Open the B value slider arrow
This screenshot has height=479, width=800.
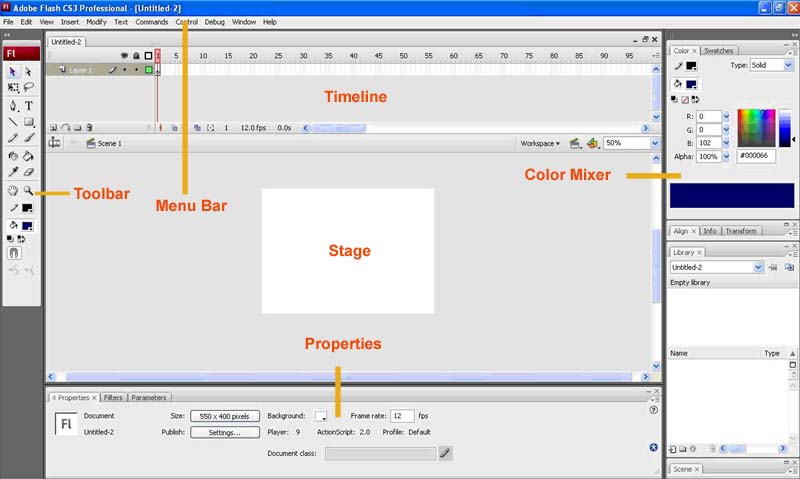726,143
